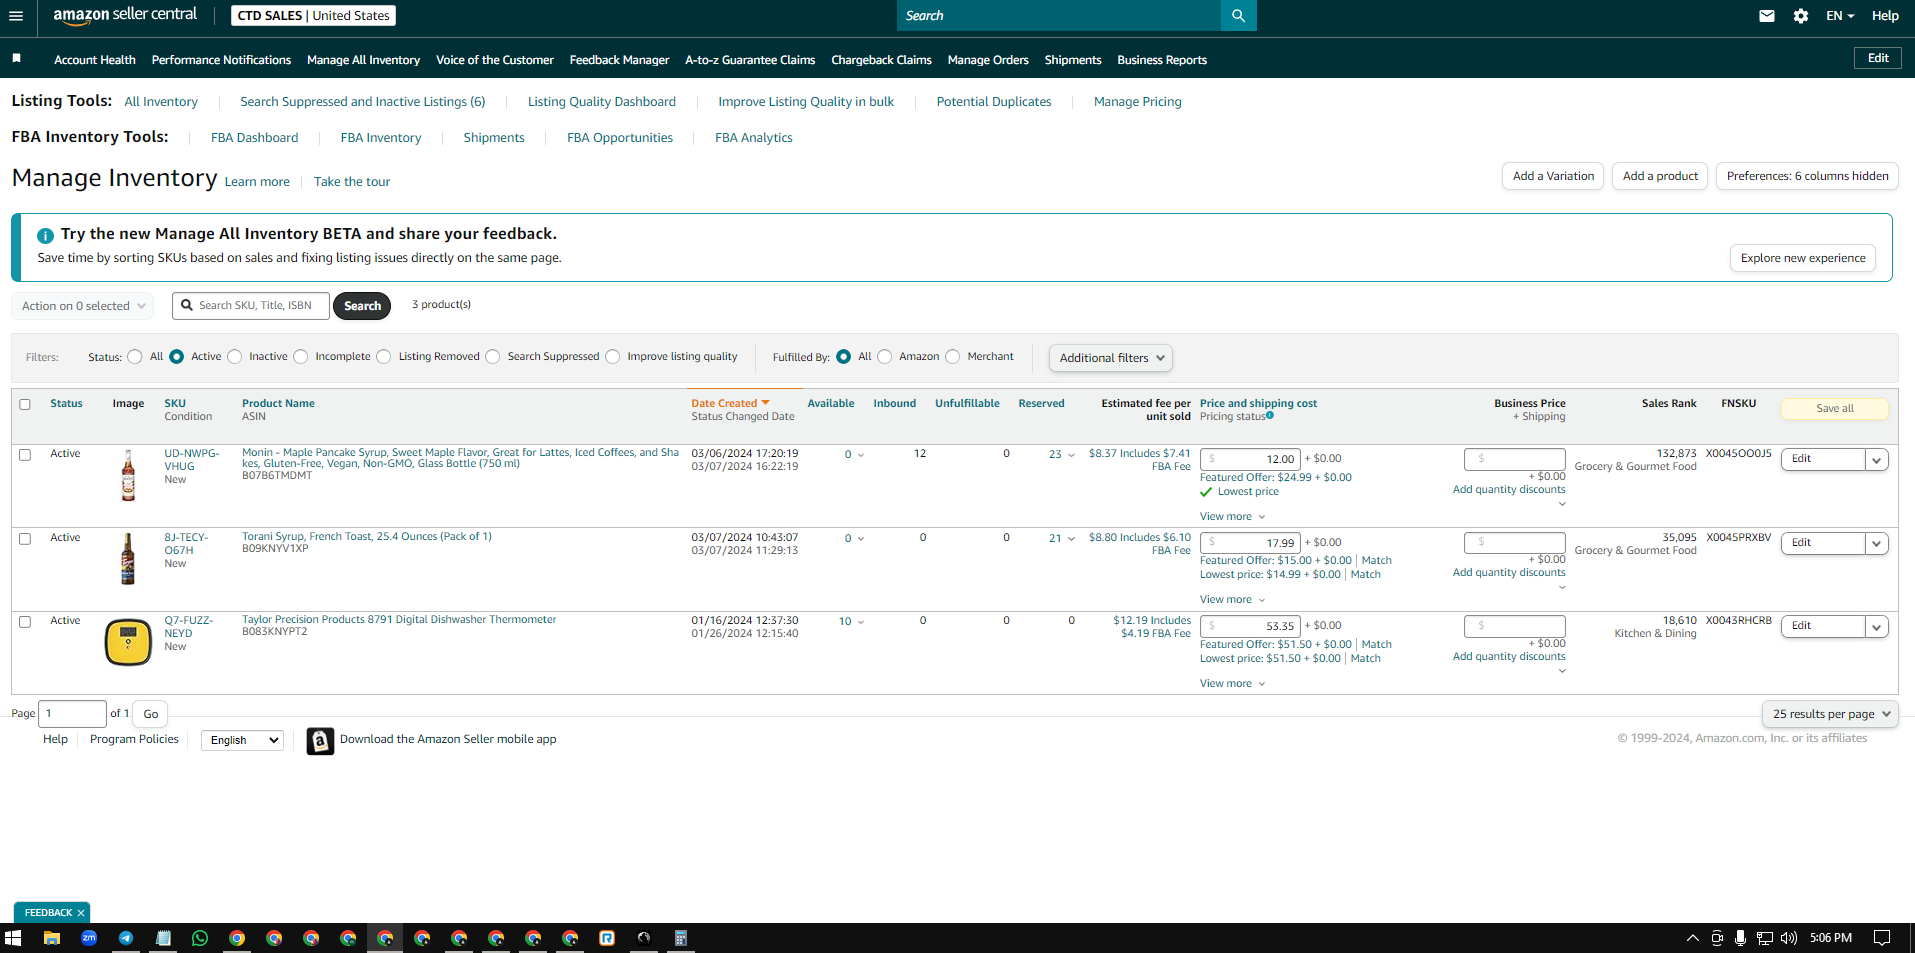Image resolution: width=1915 pixels, height=953 pixels.
Task: Switch to FBA Inventory tool
Action: [x=381, y=138]
